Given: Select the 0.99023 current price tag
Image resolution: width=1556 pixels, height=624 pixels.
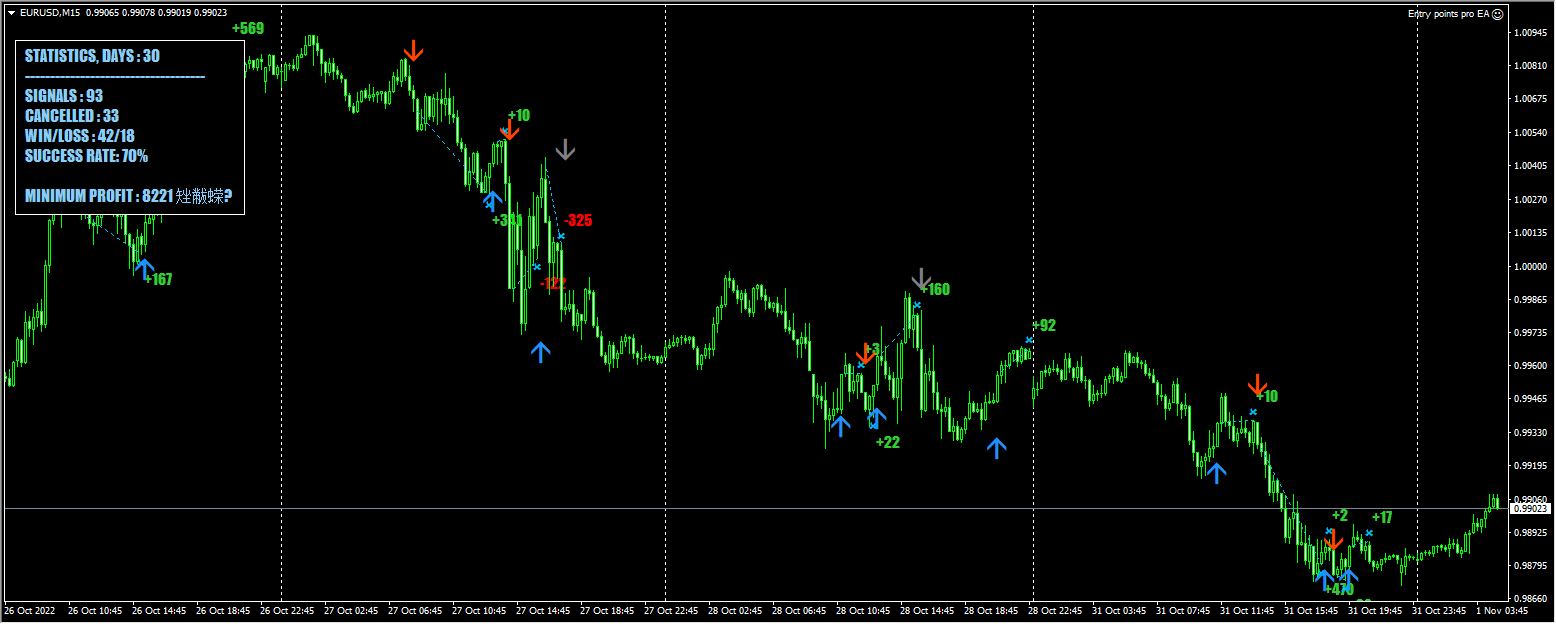Looking at the screenshot, I should (1530, 509).
